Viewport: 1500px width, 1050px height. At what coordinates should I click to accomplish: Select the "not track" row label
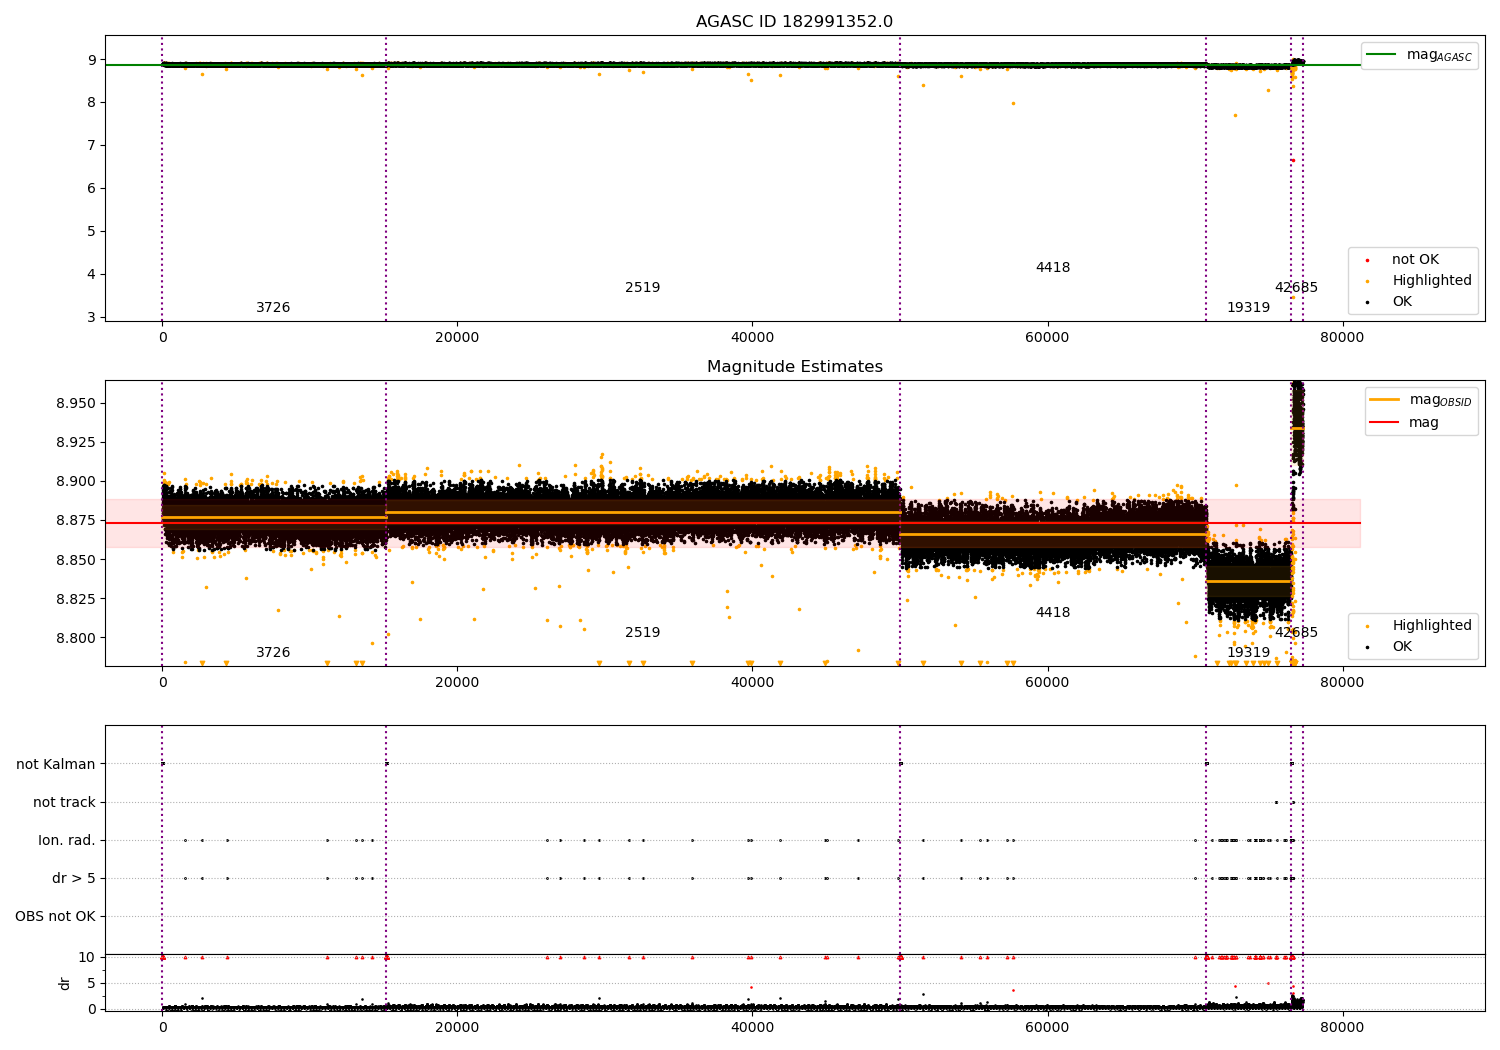[64, 802]
